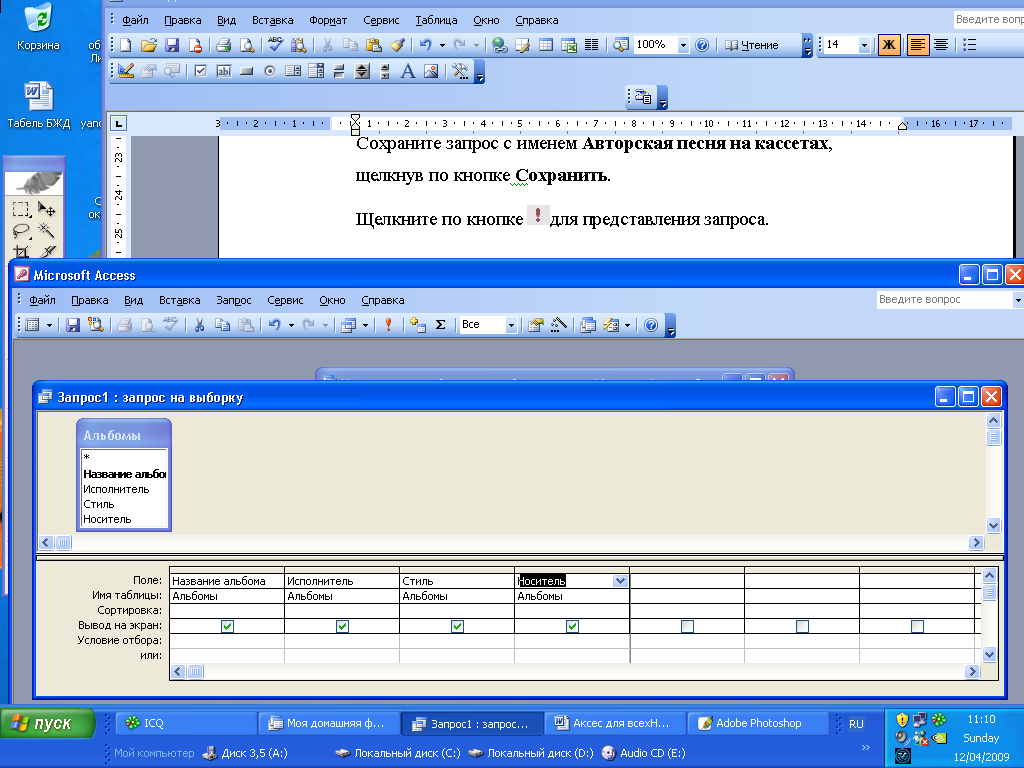Click Copy icon in Access toolbar

pos(223,325)
